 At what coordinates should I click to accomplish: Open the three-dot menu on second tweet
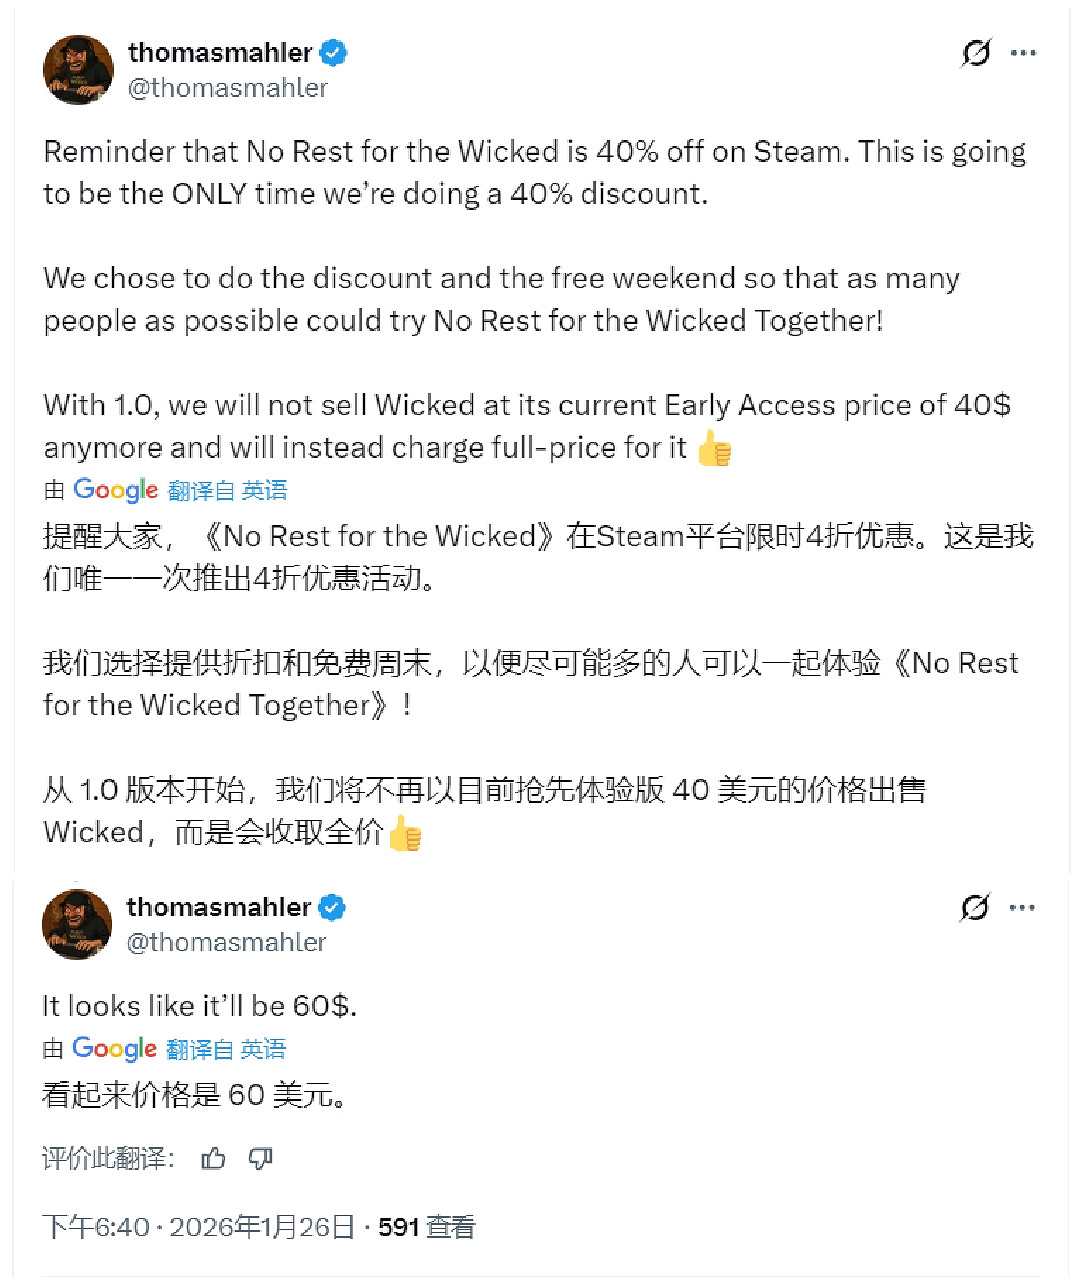click(1022, 908)
